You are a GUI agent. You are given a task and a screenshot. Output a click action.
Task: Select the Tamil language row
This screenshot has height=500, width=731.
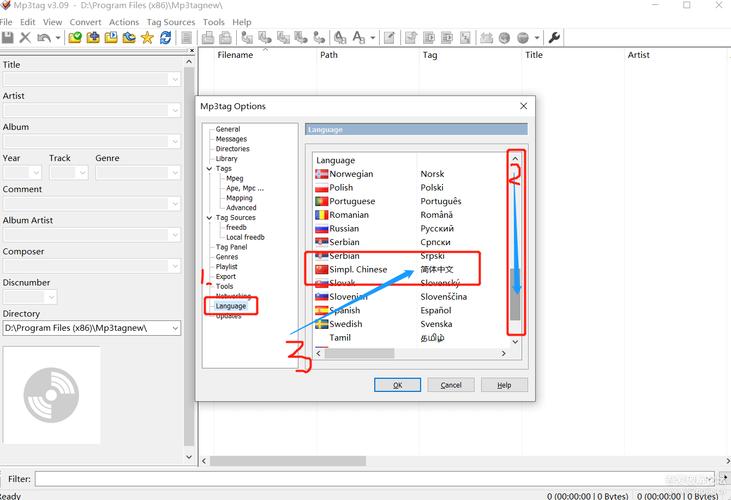click(x=409, y=338)
